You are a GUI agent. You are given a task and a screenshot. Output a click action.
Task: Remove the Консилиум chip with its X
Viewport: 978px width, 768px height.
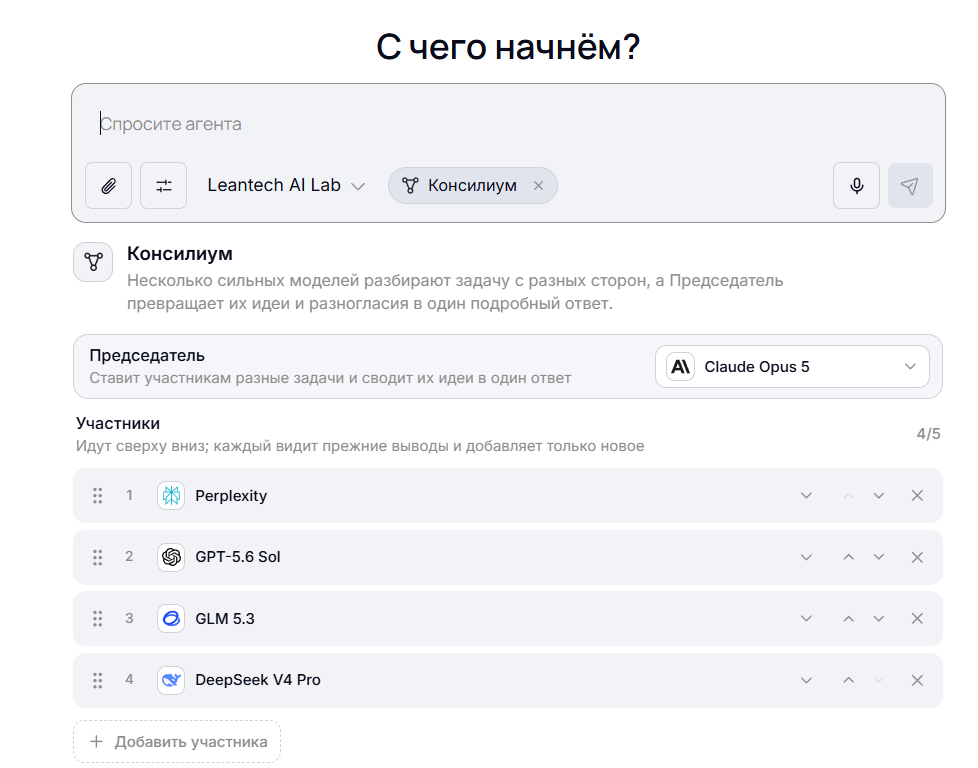tap(538, 185)
